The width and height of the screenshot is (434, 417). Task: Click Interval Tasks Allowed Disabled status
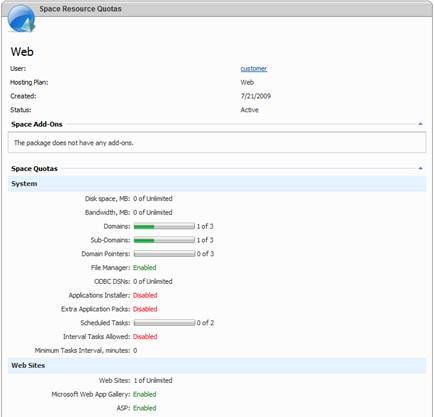click(x=145, y=337)
